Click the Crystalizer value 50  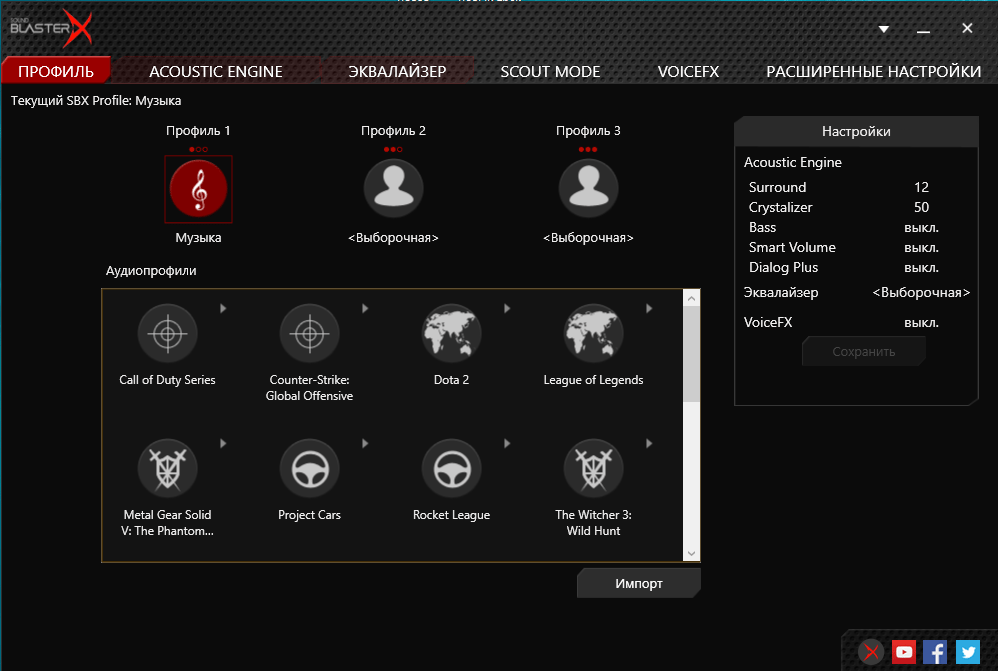(921, 208)
